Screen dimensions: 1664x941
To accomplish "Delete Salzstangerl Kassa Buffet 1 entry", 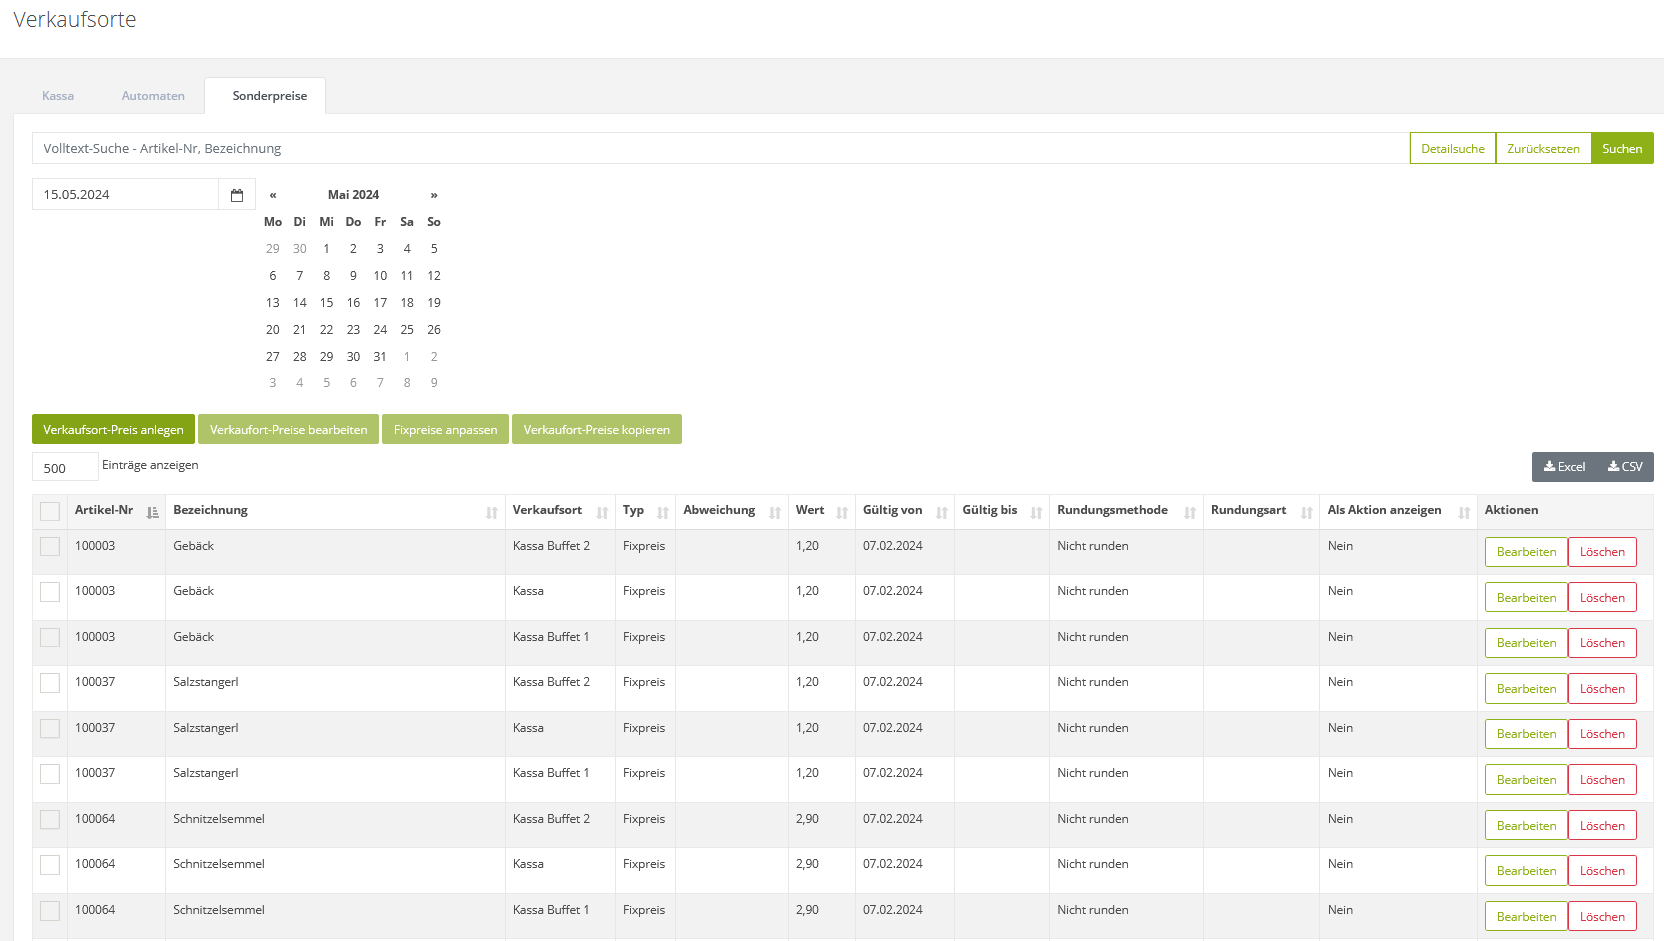I will coord(1602,780).
